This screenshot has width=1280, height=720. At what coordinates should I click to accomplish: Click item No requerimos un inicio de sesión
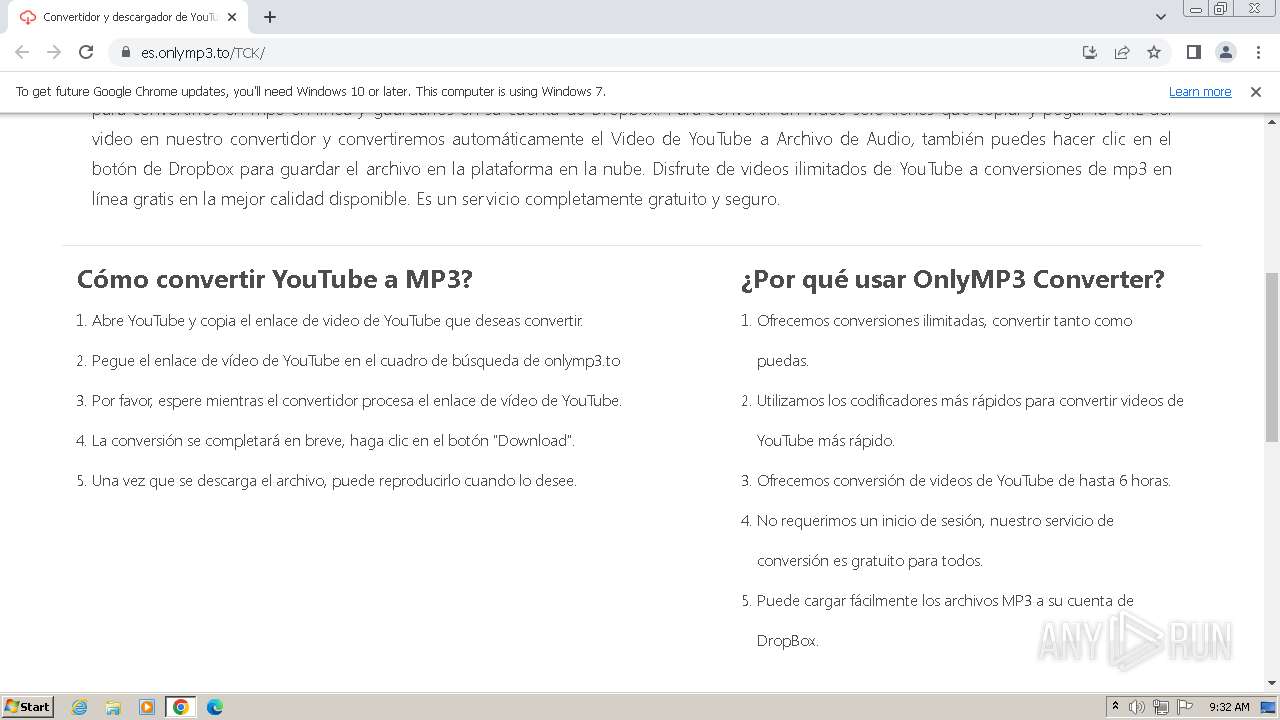click(935, 541)
